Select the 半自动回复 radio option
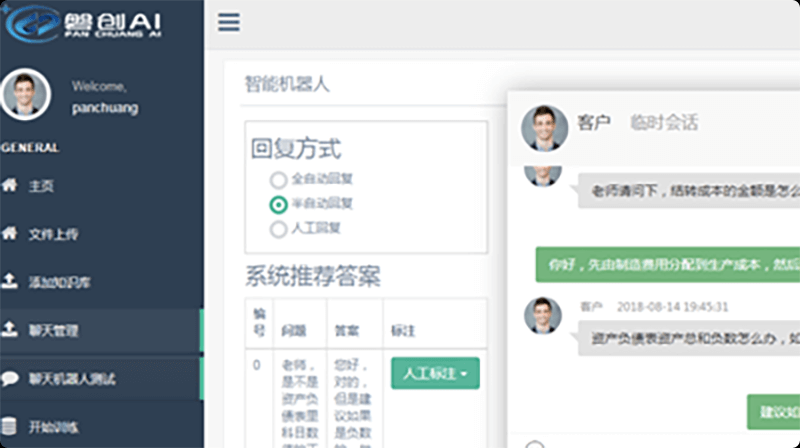Viewport: 800px width, 448px height. pos(278,204)
